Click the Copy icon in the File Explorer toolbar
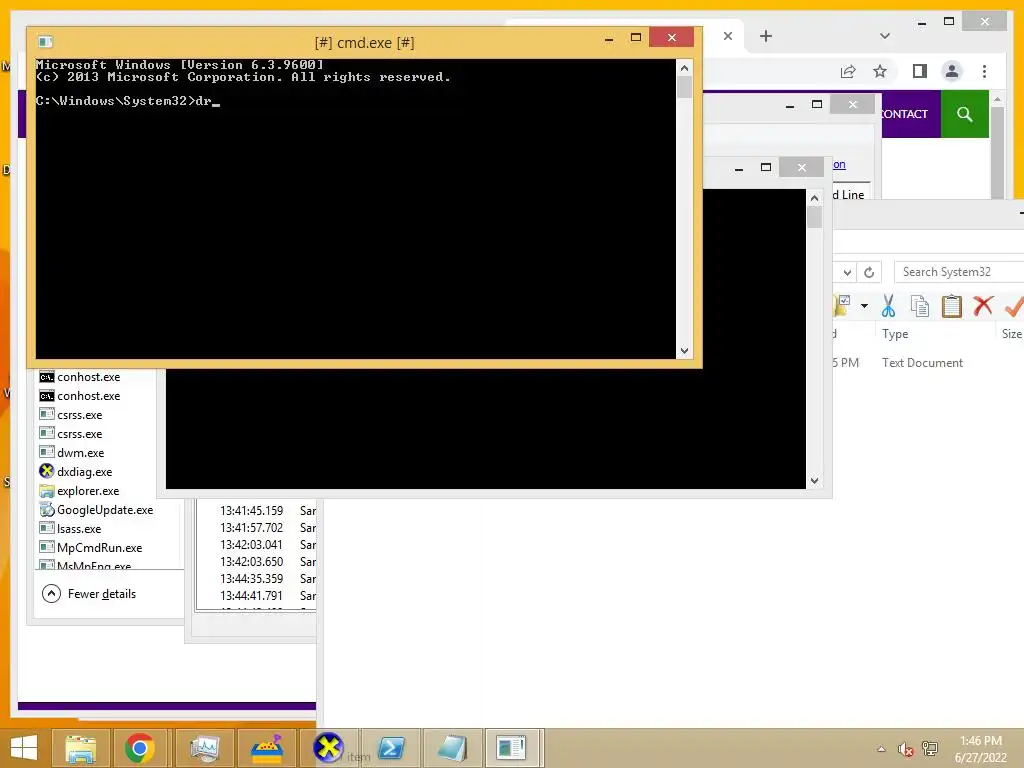Viewport: 1024px width, 768px height. (x=920, y=306)
